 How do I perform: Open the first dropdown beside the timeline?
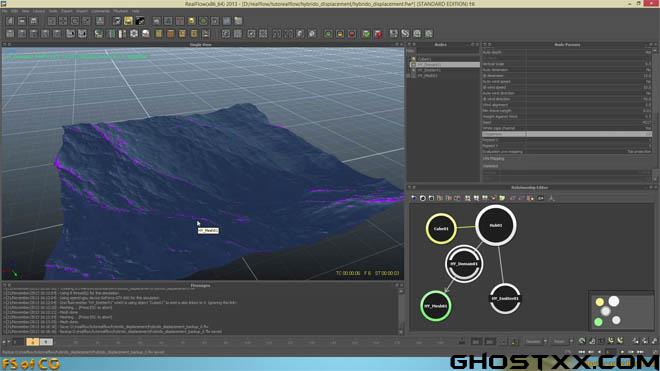tap(536, 342)
